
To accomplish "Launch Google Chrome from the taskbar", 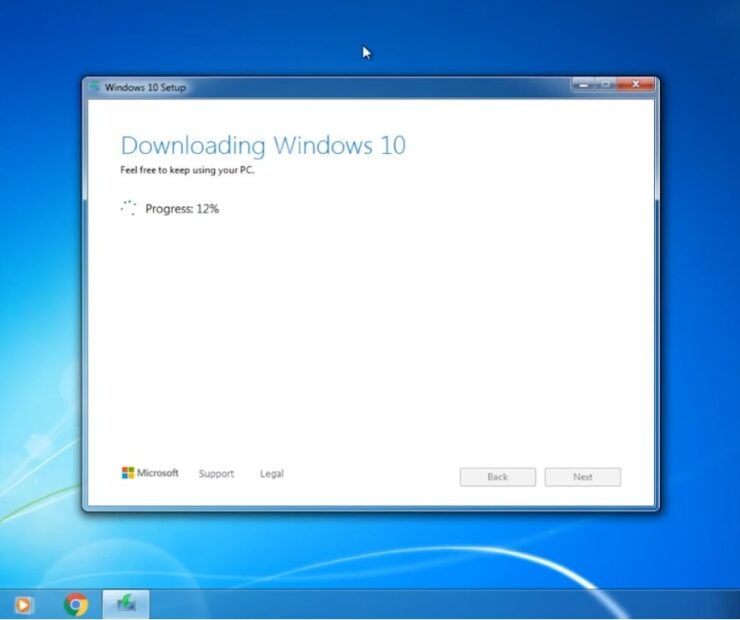I will (x=76, y=604).
